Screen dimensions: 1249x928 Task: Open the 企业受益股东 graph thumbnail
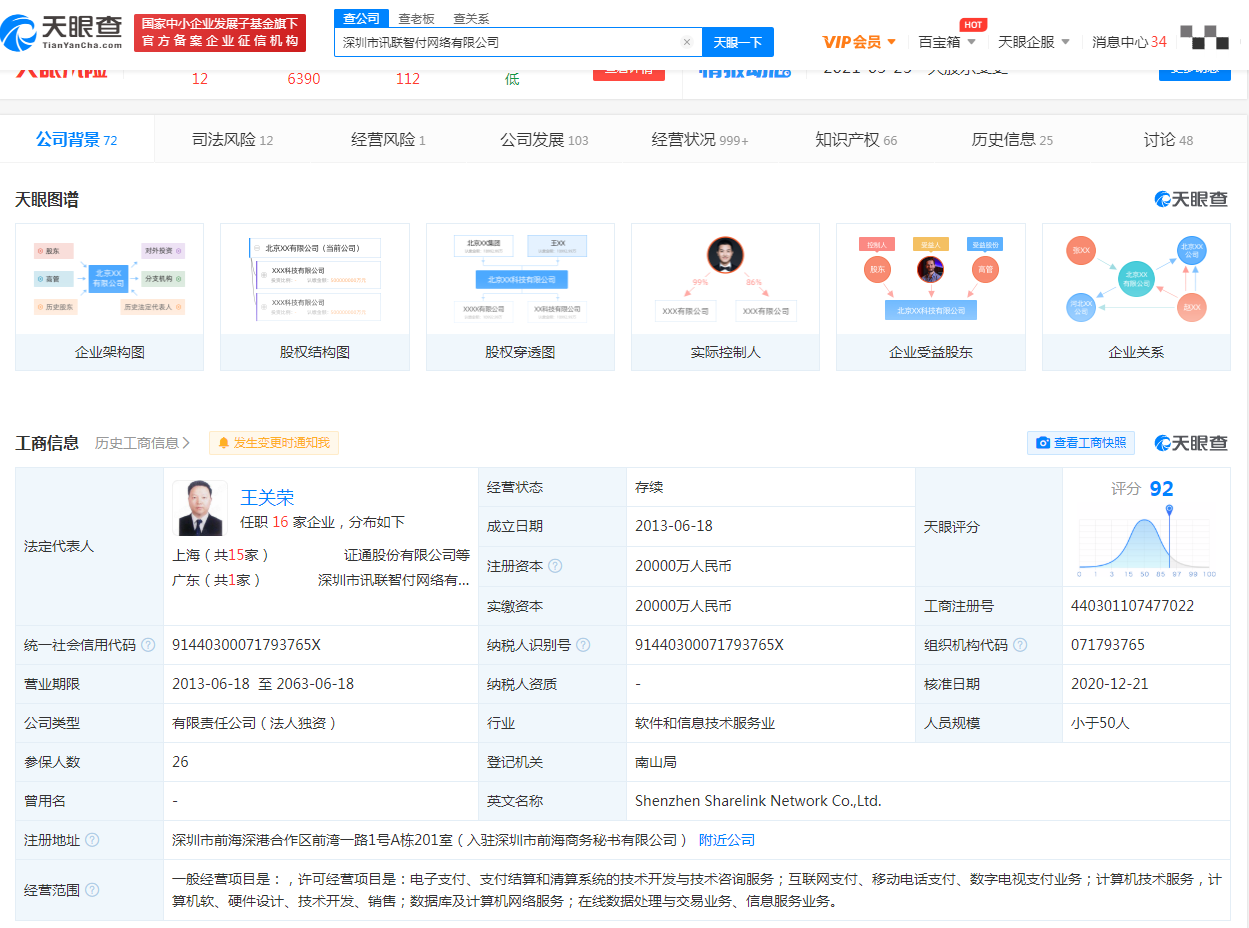point(931,297)
